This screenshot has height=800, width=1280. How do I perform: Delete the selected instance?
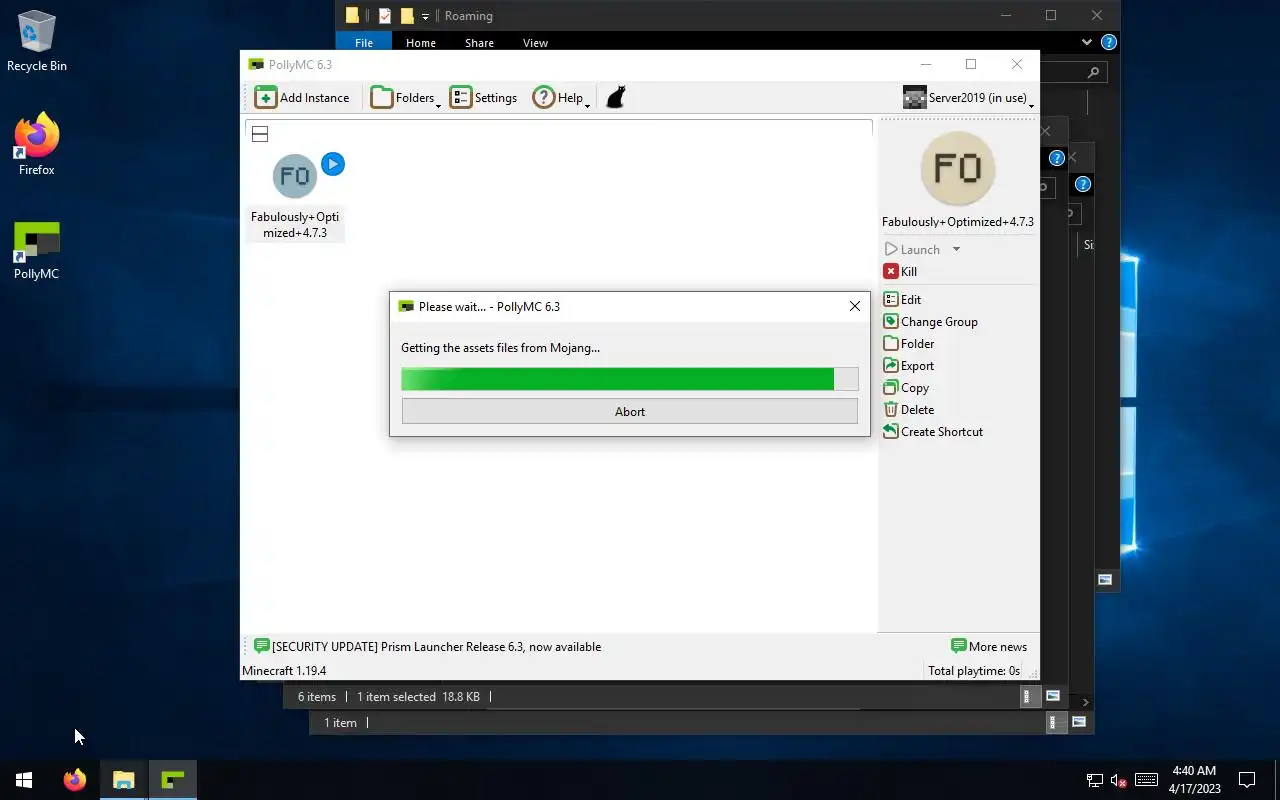[909, 409]
